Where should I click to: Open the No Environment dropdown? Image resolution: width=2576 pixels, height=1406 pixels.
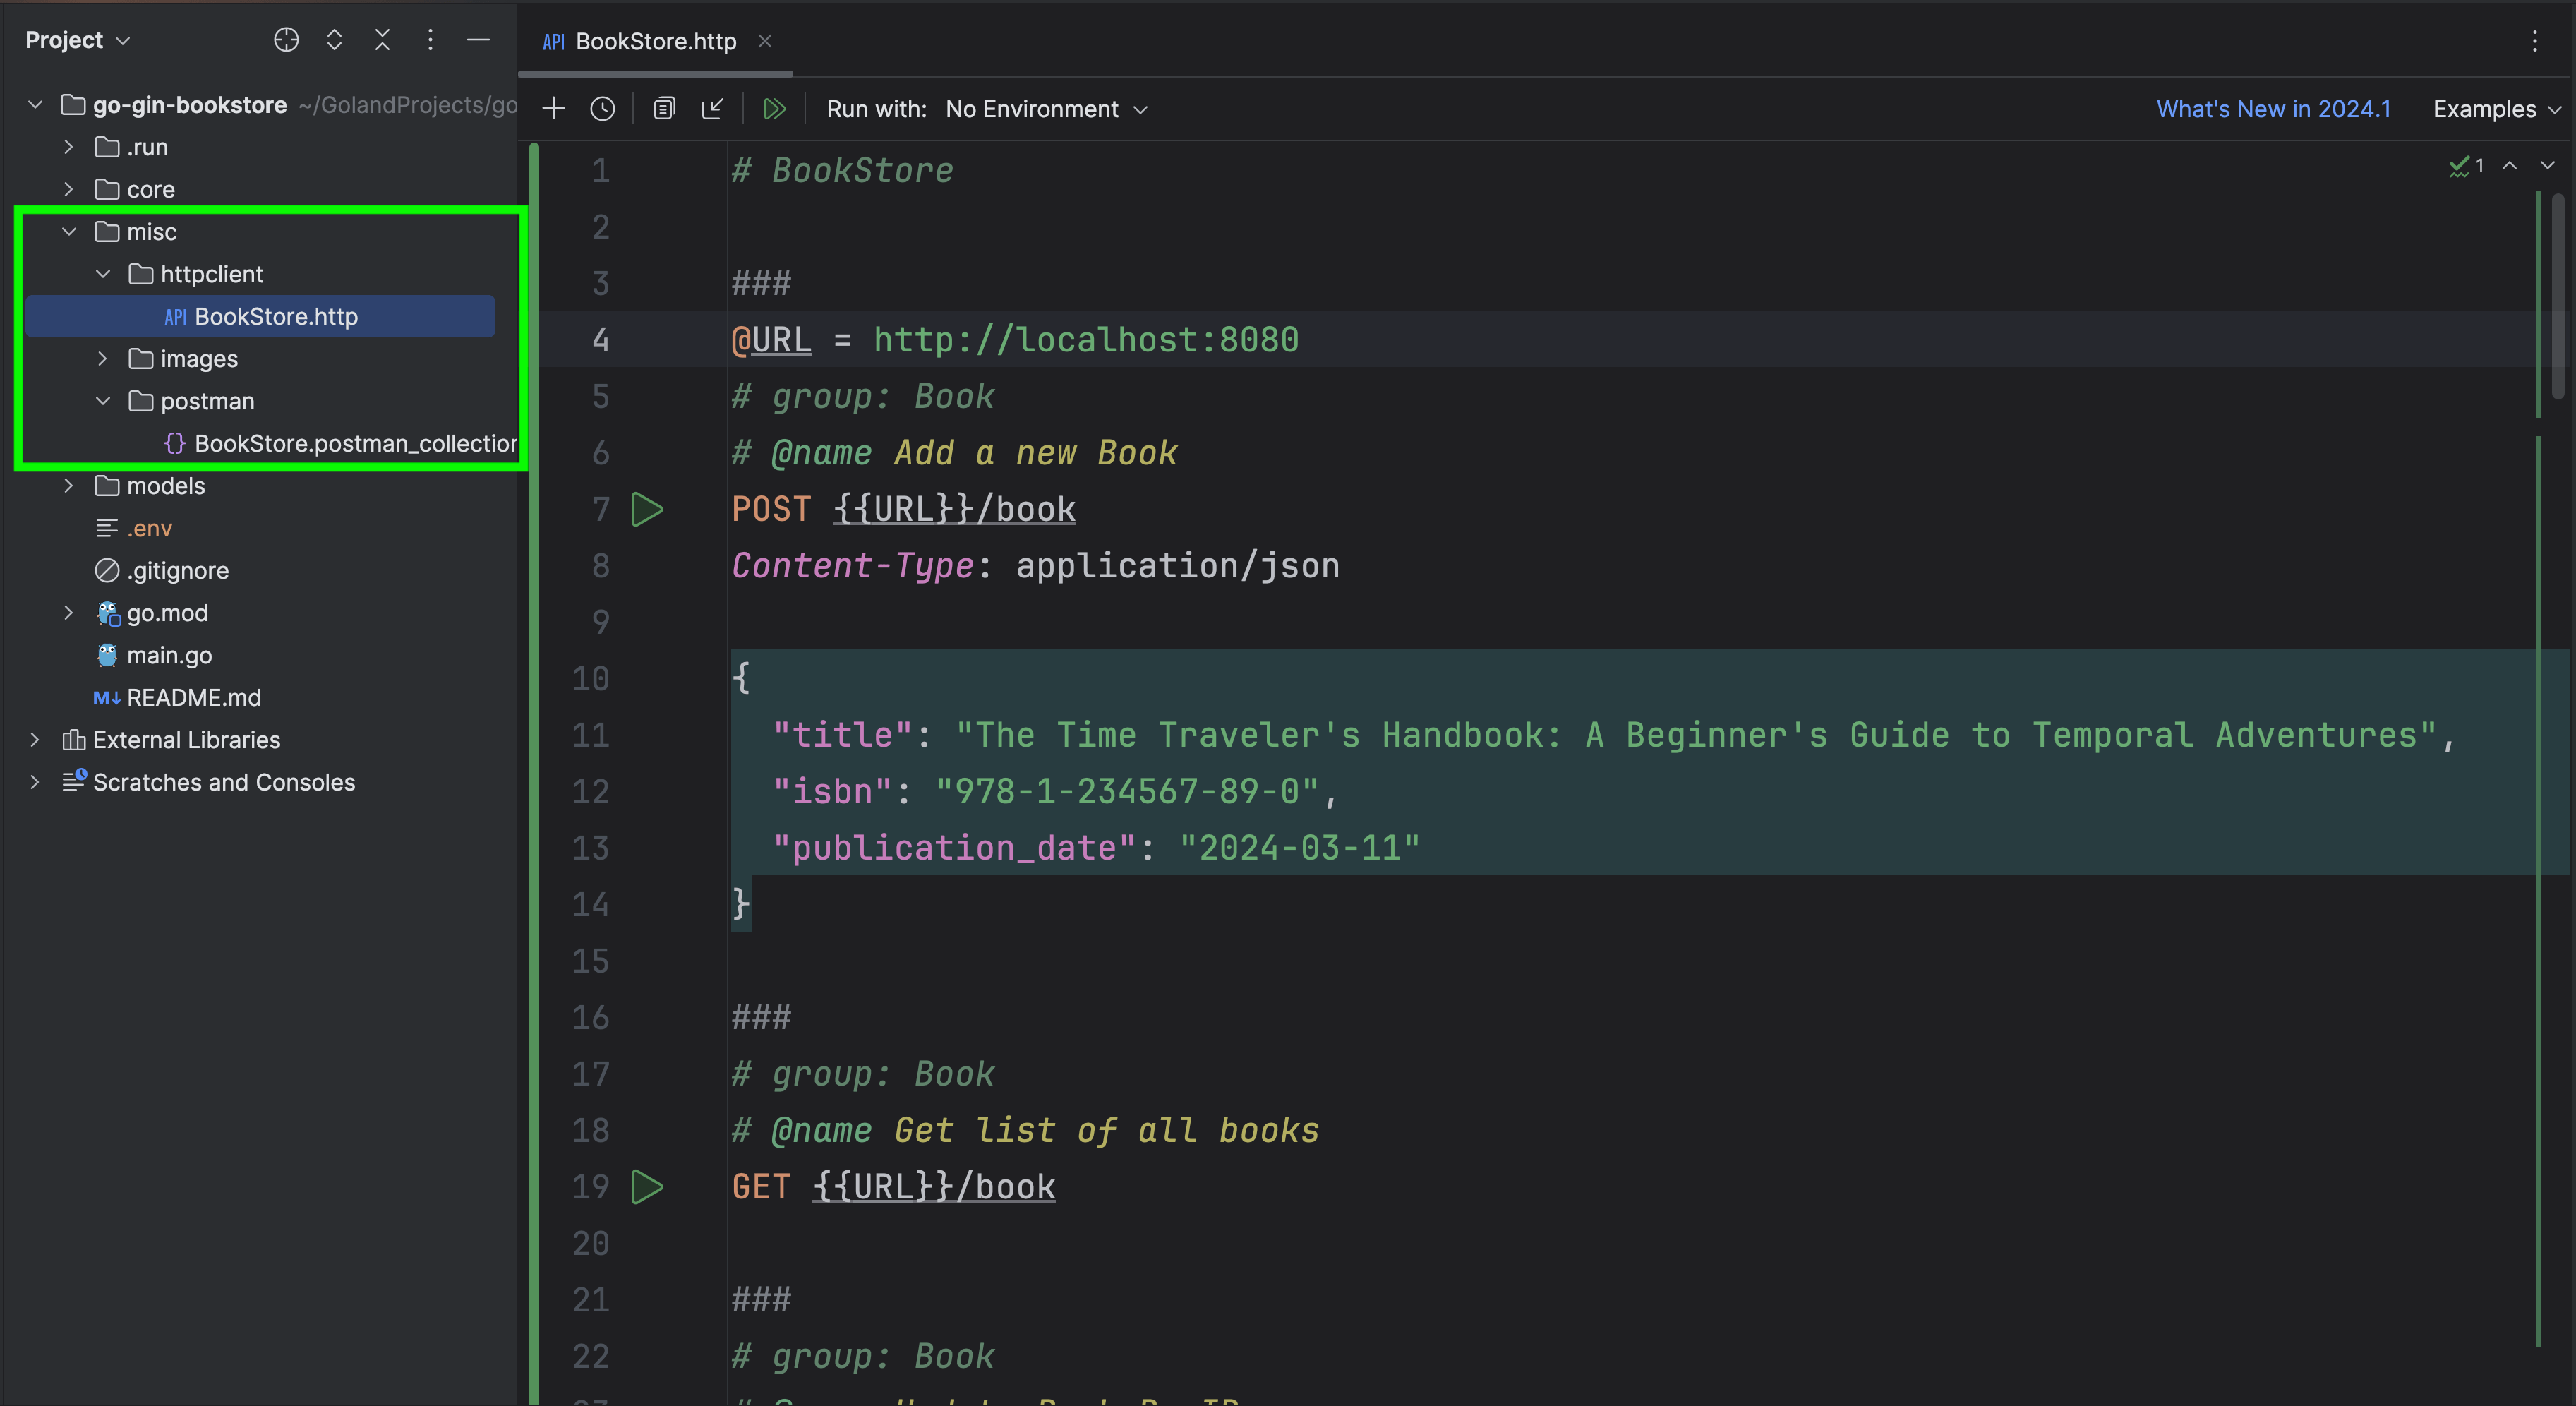click(x=1031, y=109)
